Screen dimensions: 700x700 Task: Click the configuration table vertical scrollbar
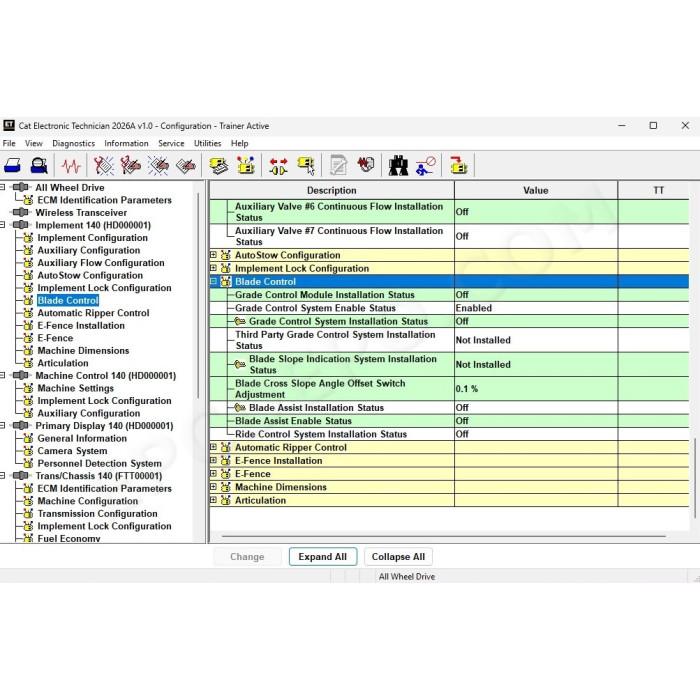click(x=695, y=478)
